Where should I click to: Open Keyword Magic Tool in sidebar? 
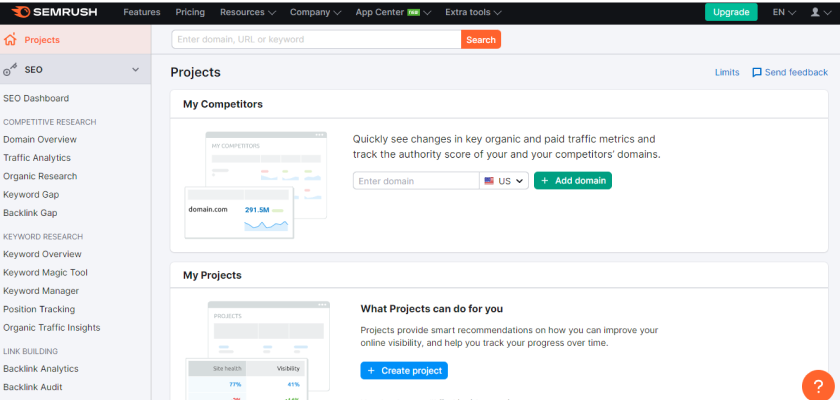(45, 273)
